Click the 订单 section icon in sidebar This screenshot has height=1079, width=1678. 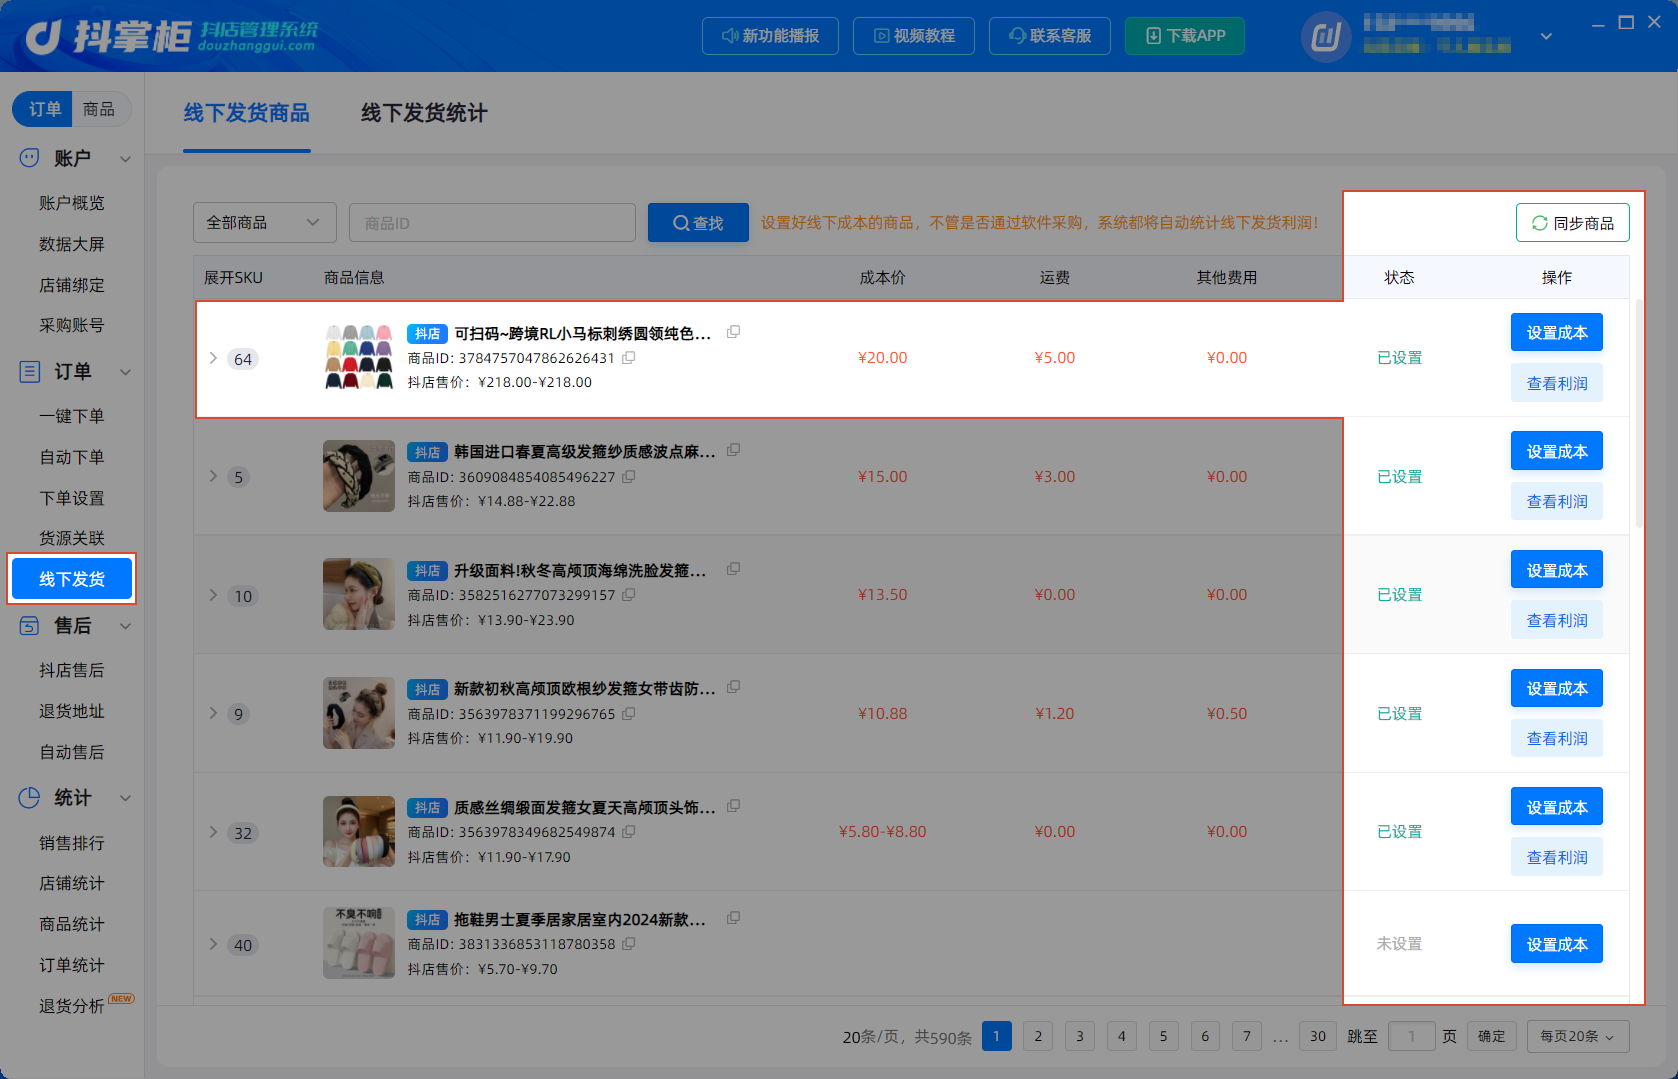(x=30, y=372)
